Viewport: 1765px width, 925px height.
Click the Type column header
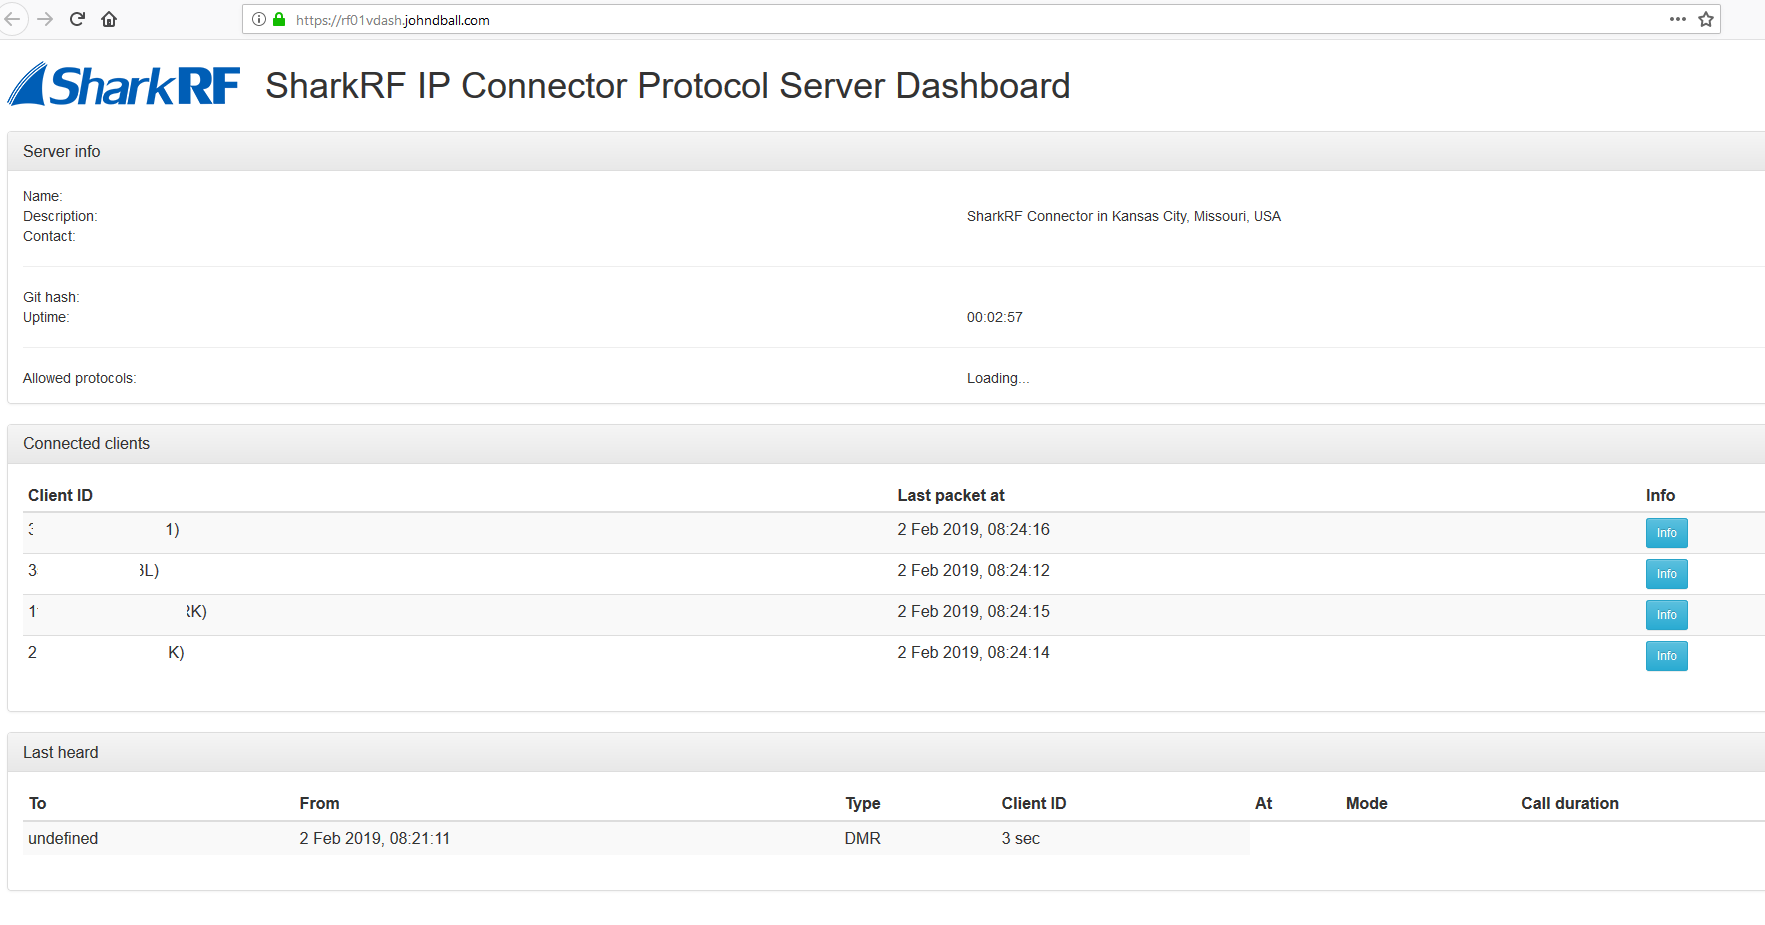point(863,803)
